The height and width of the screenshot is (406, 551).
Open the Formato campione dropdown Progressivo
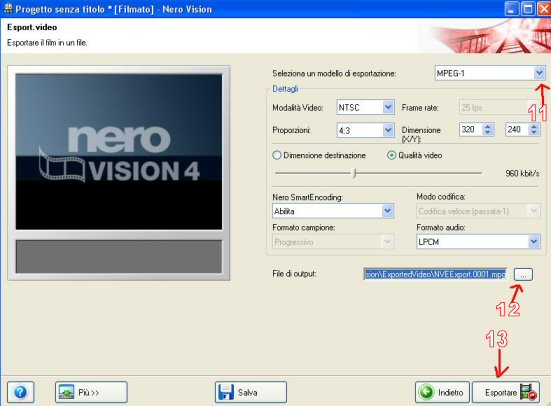pos(333,242)
